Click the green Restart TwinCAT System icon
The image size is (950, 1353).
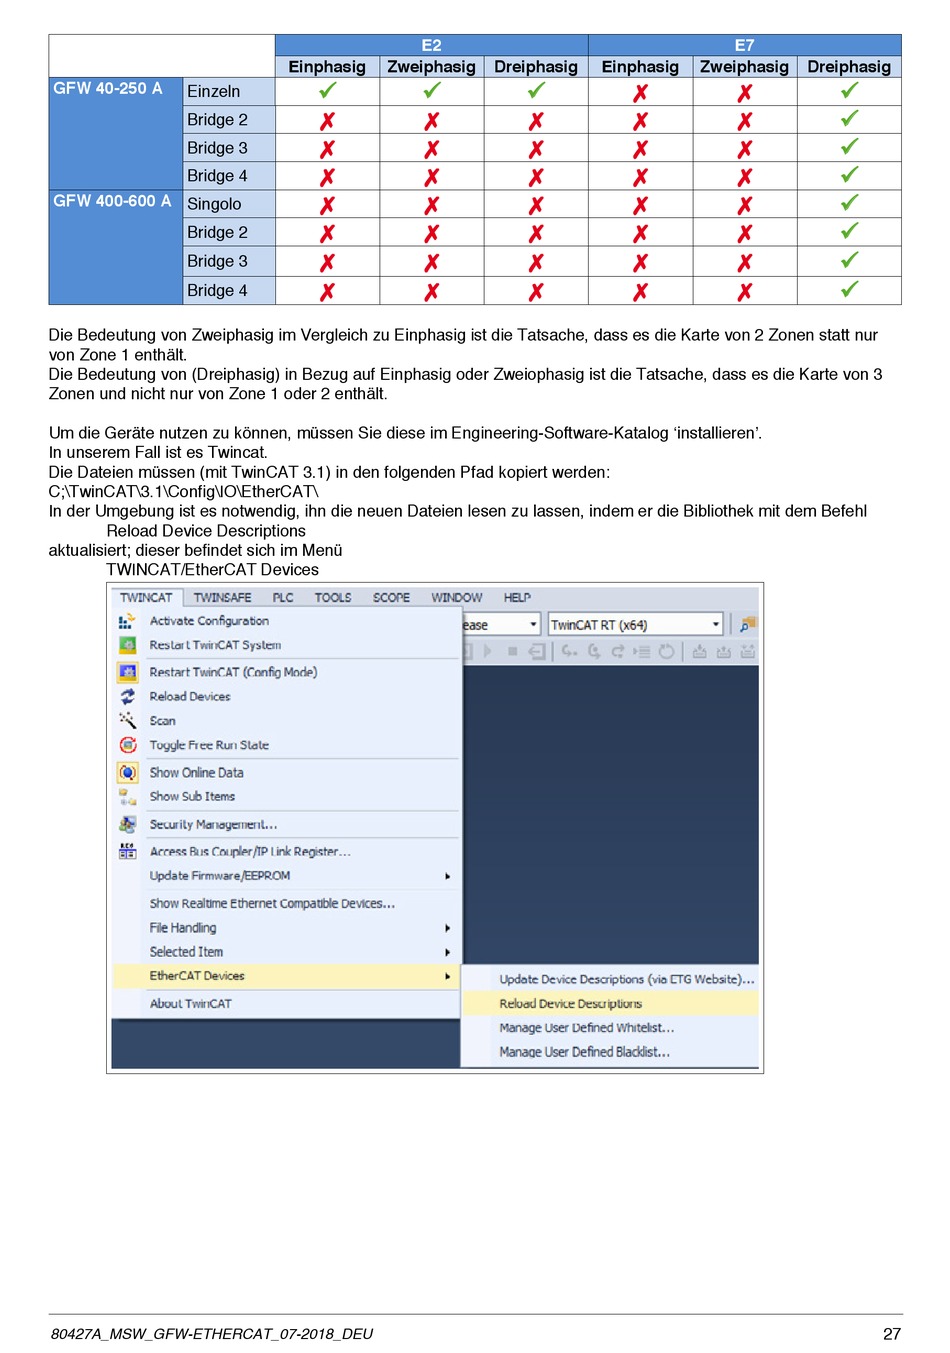(127, 645)
